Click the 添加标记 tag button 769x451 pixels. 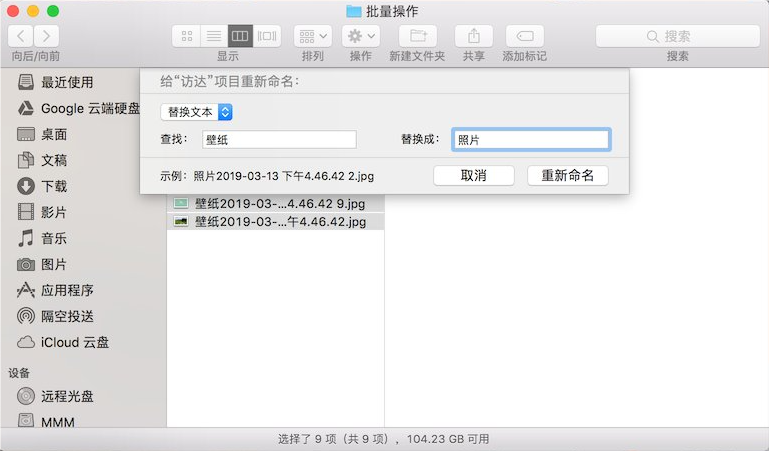(x=525, y=36)
